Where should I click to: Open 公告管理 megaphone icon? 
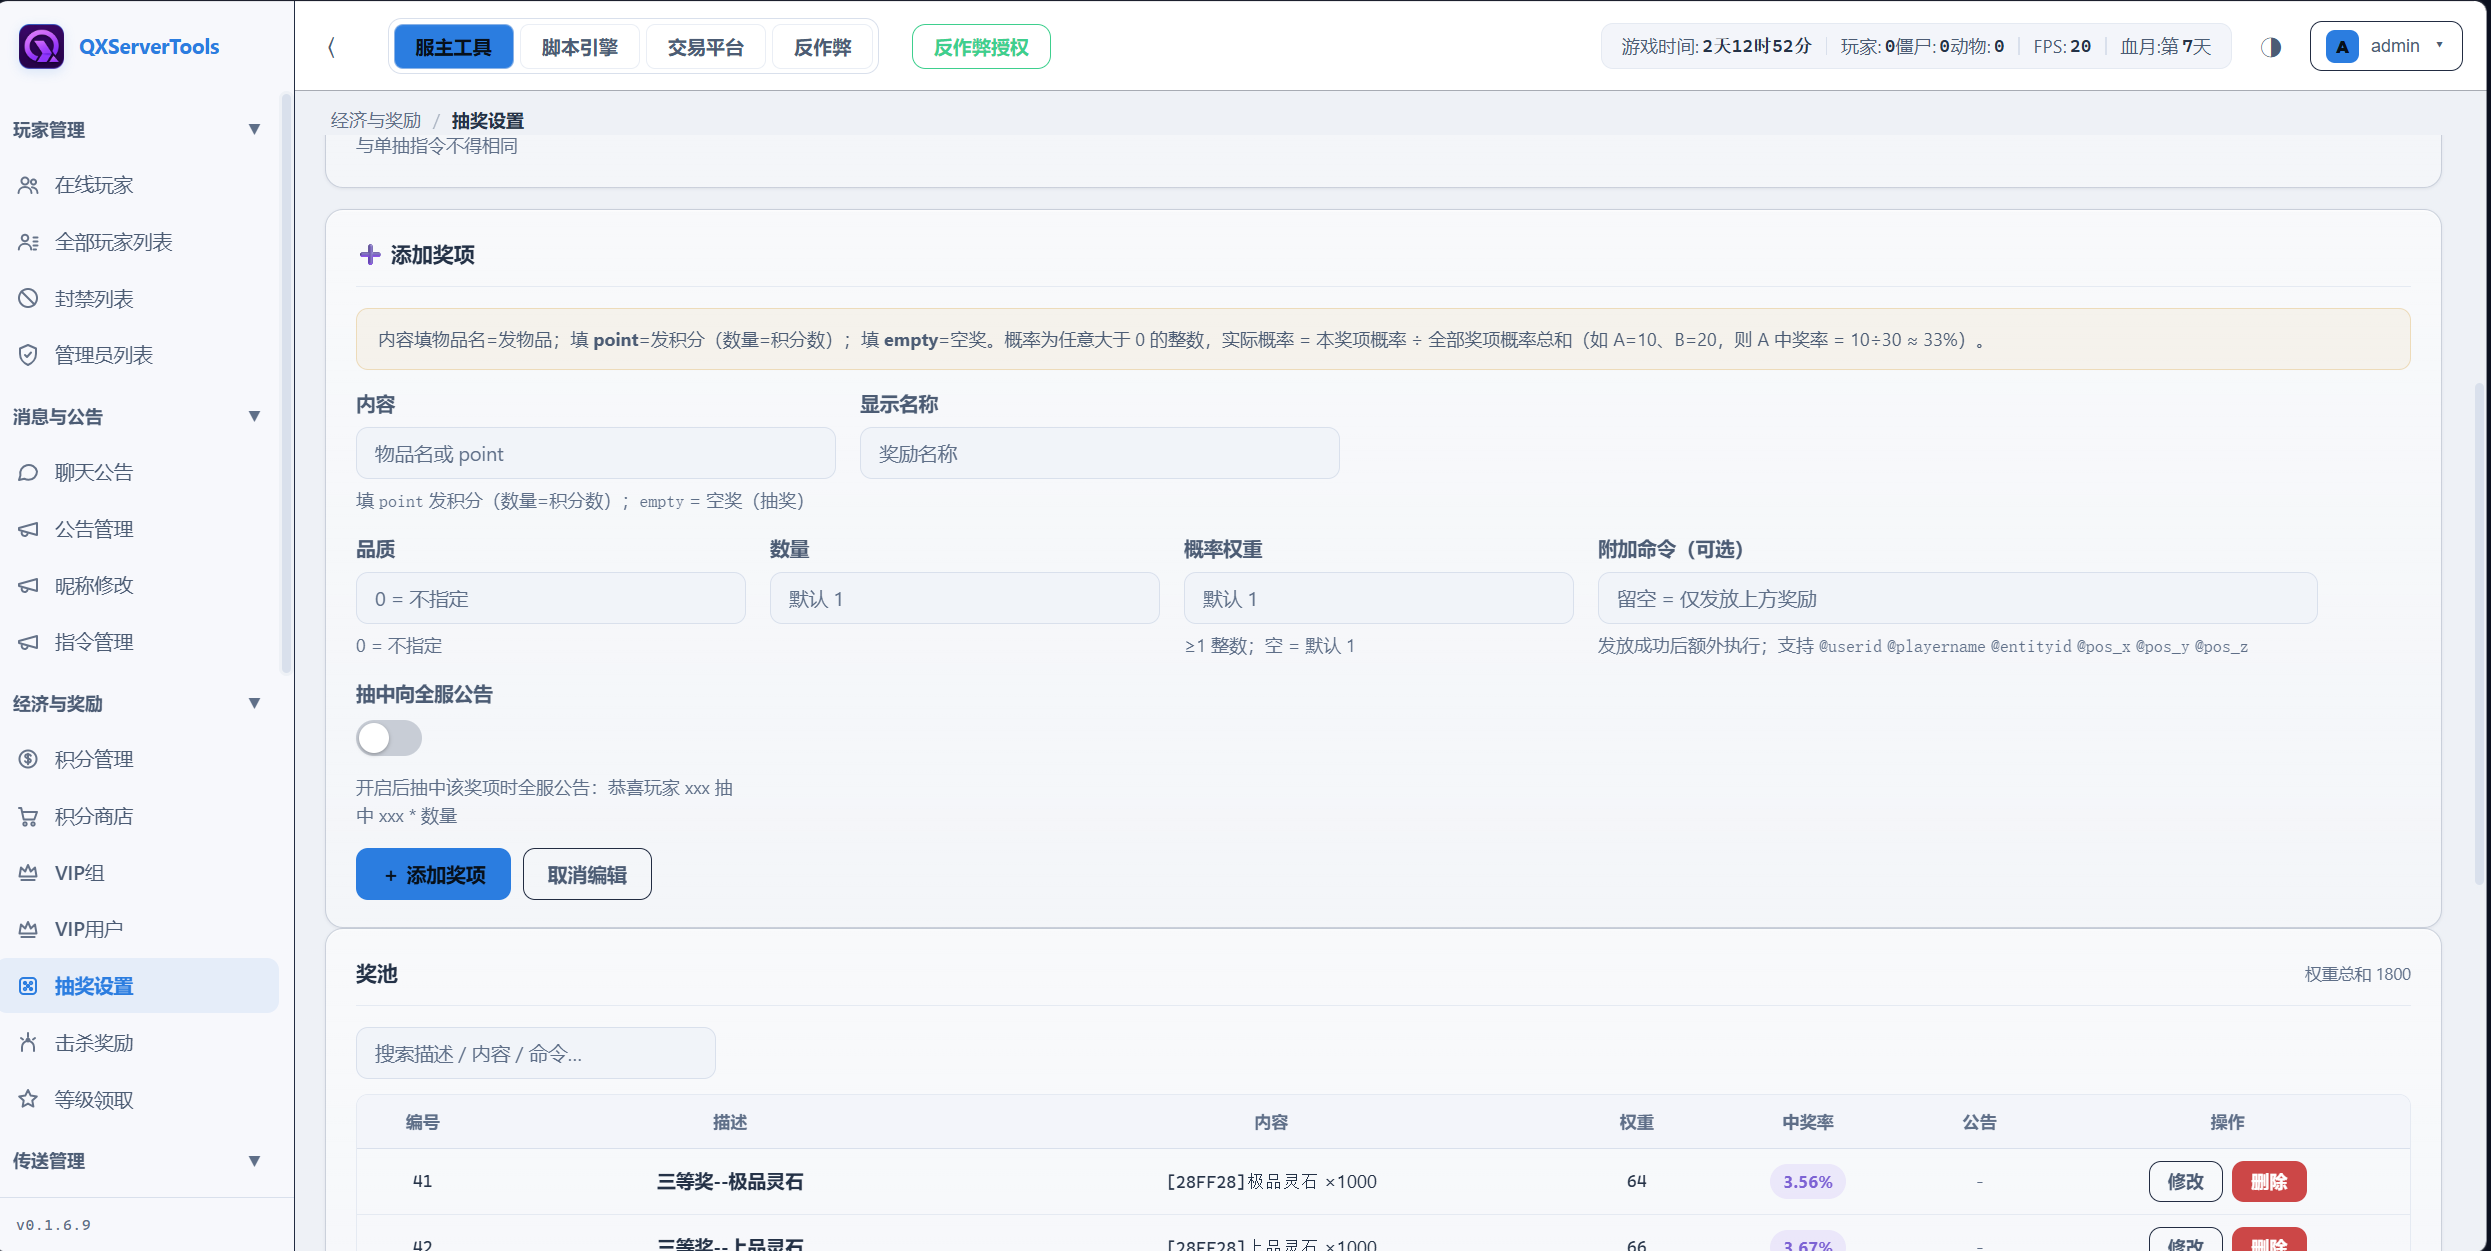tap(28, 529)
